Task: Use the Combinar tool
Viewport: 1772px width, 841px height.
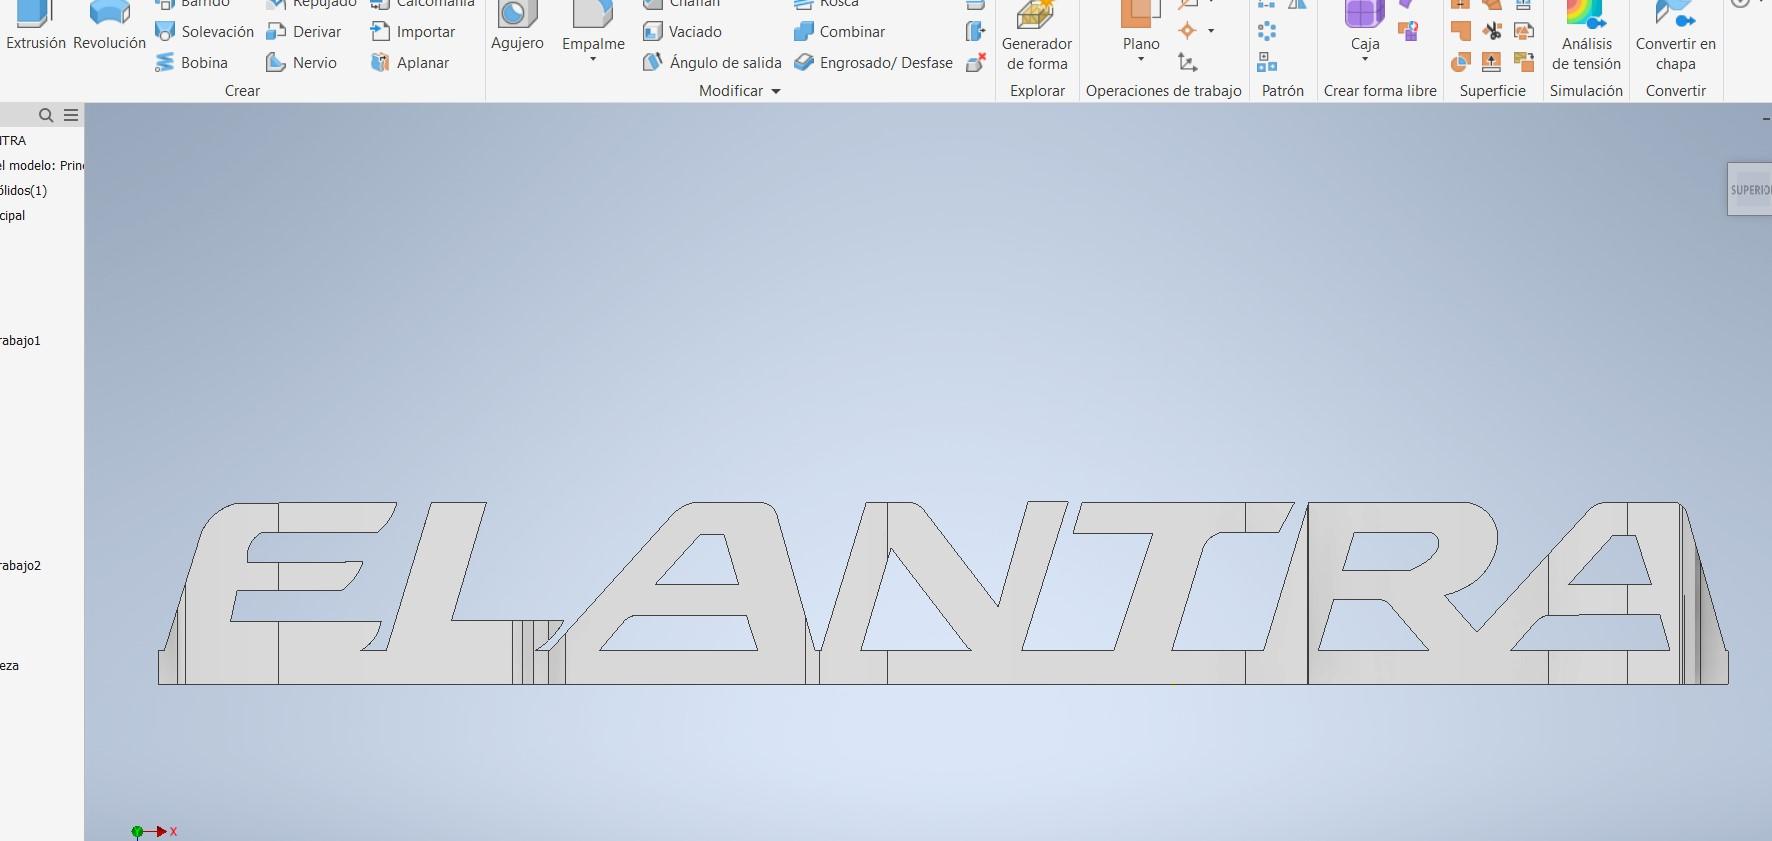Action: pyautogui.click(x=839, y=32)
